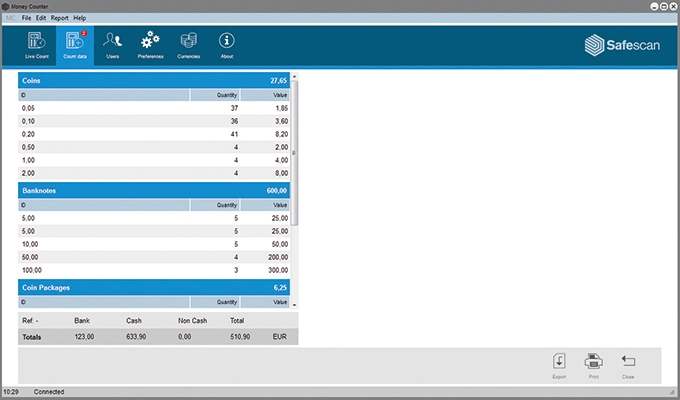680x400 pixels.
Task: Click the Safescan logo
Action: point(619,44)
